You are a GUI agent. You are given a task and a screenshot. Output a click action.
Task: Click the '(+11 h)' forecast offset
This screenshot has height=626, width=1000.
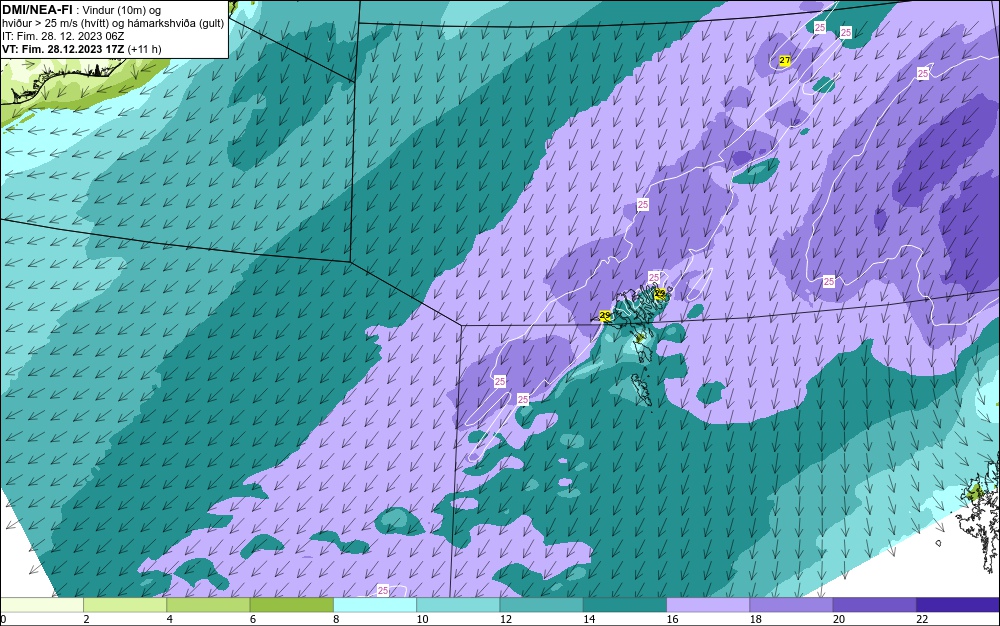point(144,49)
